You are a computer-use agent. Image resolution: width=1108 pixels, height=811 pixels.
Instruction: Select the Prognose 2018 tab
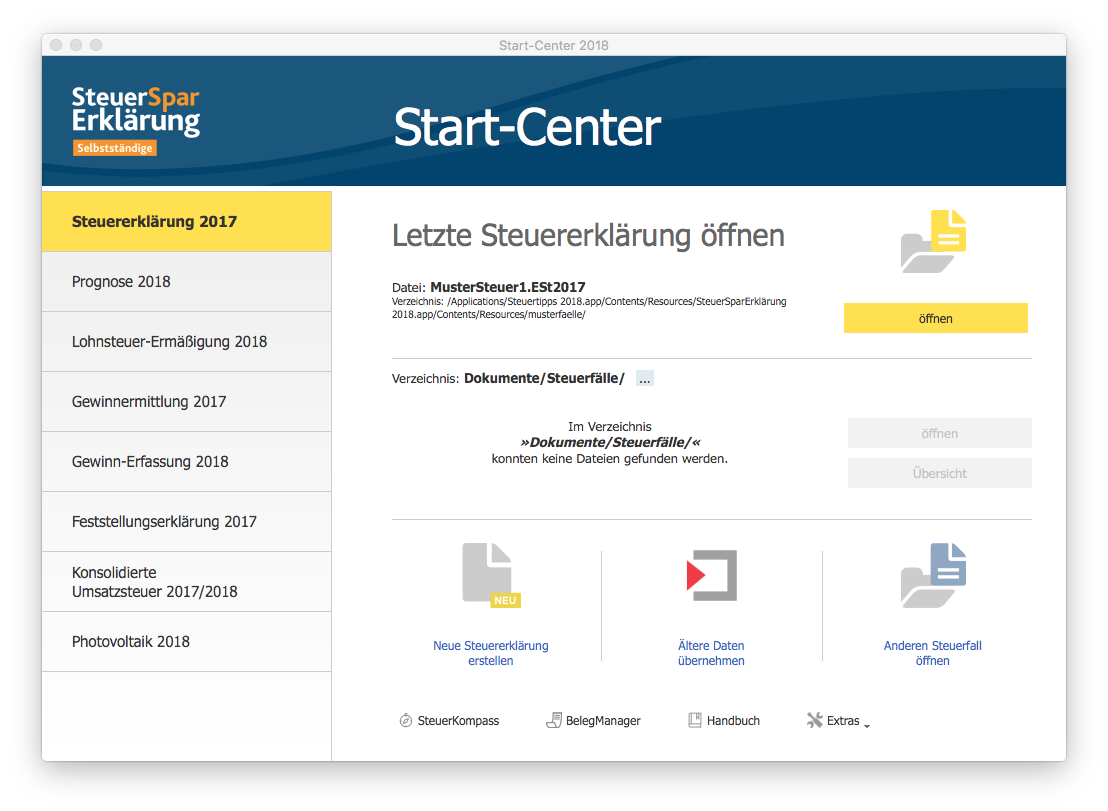pyautogui.click(x=187, y=281)
